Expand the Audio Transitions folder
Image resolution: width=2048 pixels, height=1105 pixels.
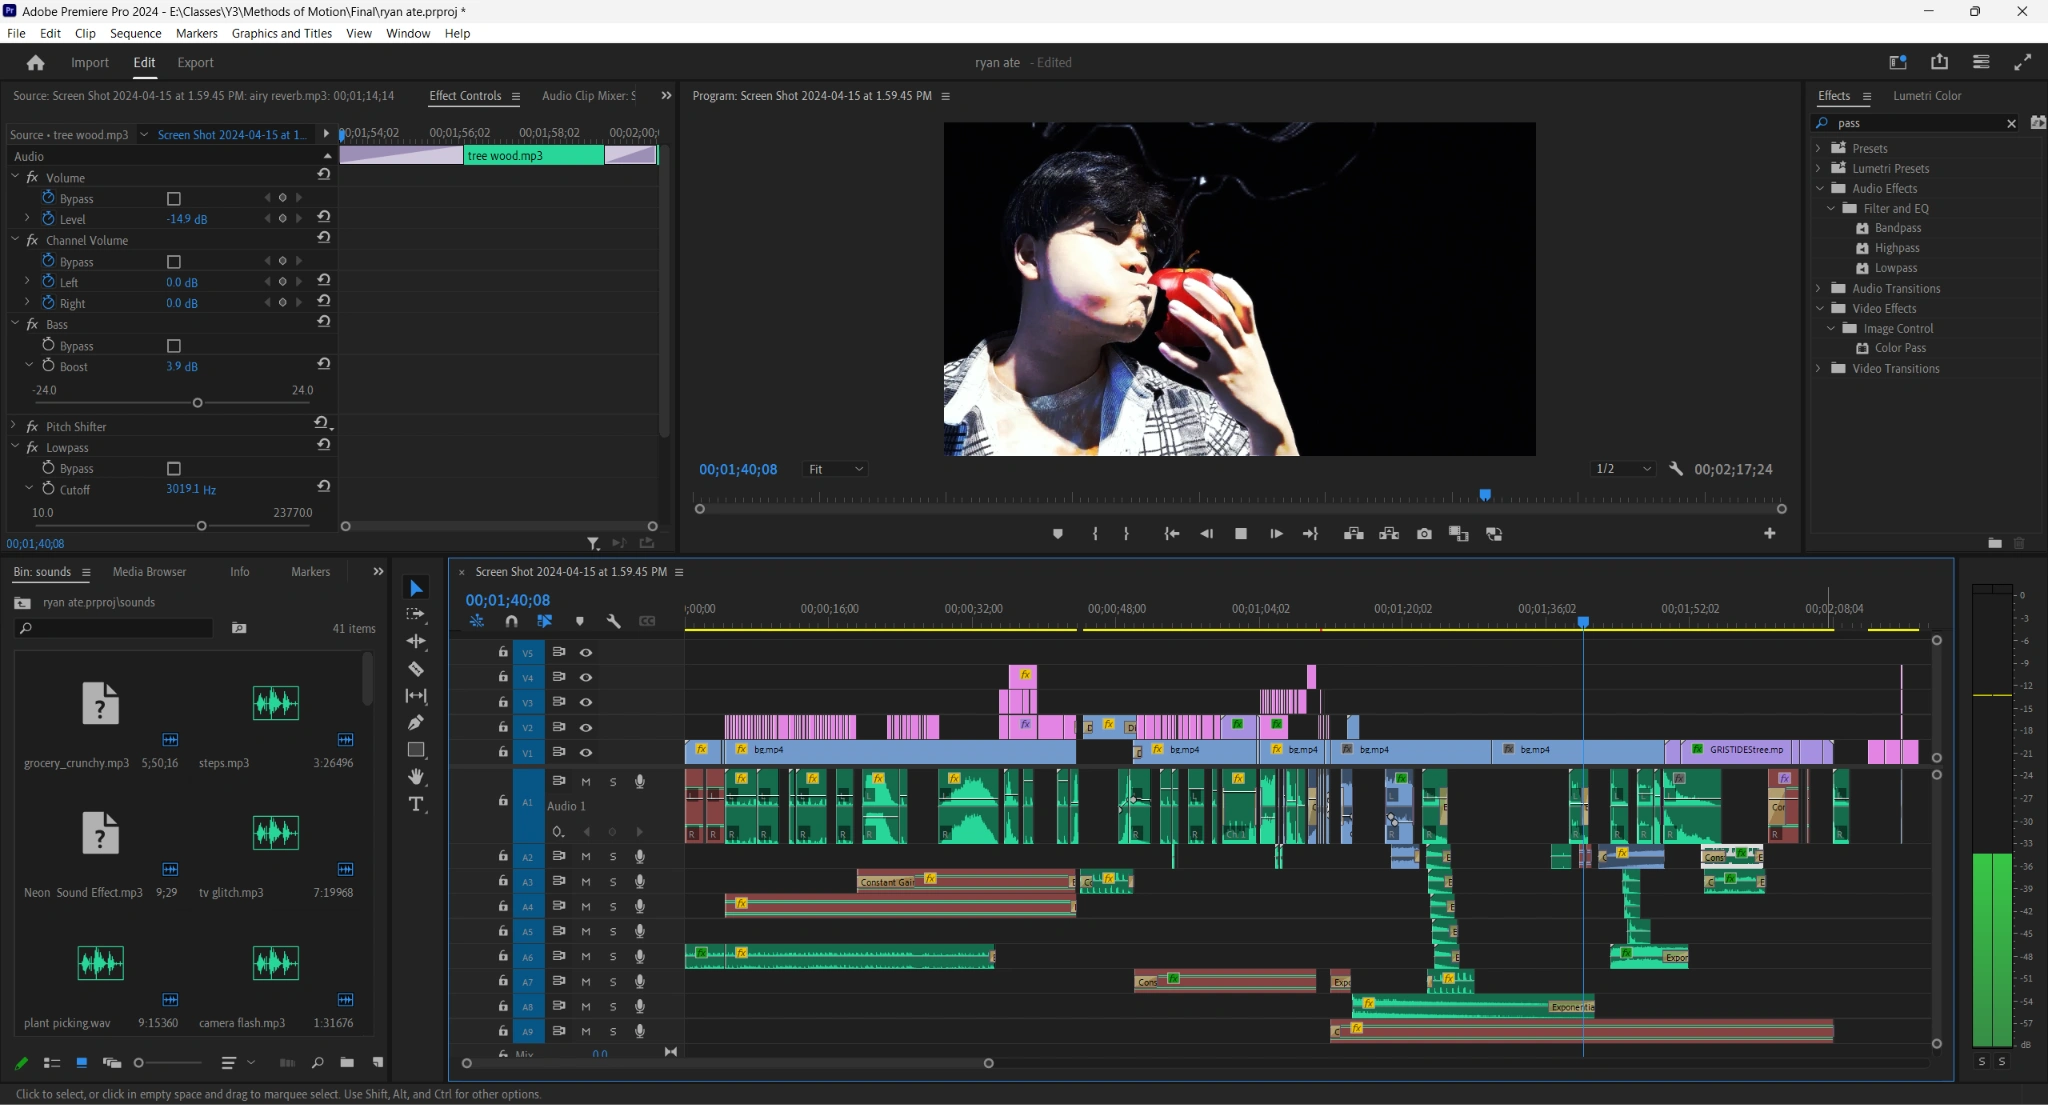point(1818,288)
